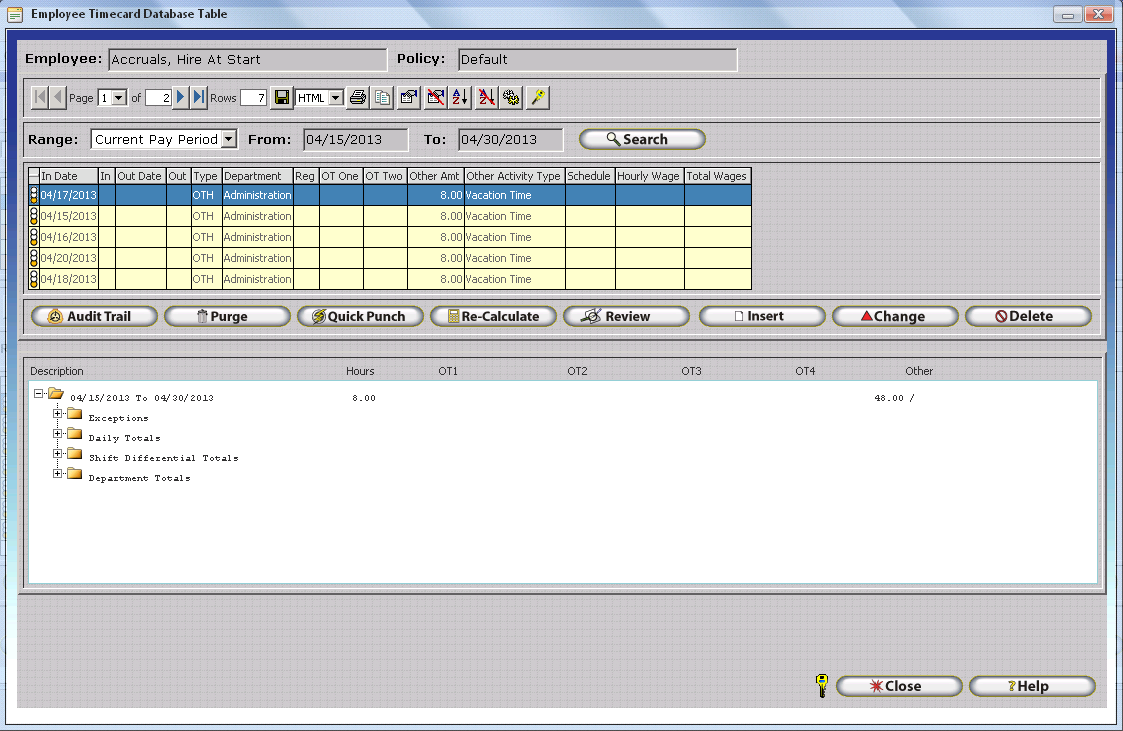Click the save (floppy disk) toolbar icon
Viewport: 1123px width, 731px height.
[282, 97]
